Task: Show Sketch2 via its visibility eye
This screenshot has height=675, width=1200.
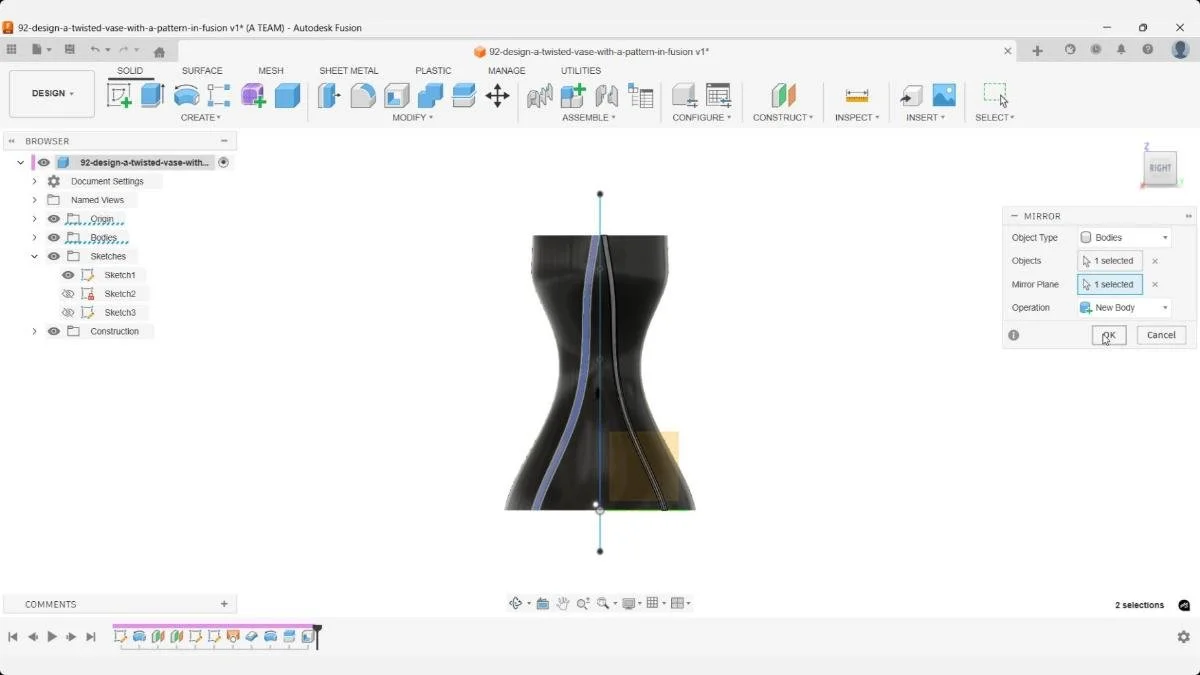Action: pyautogui.click(x=68, y=293)
